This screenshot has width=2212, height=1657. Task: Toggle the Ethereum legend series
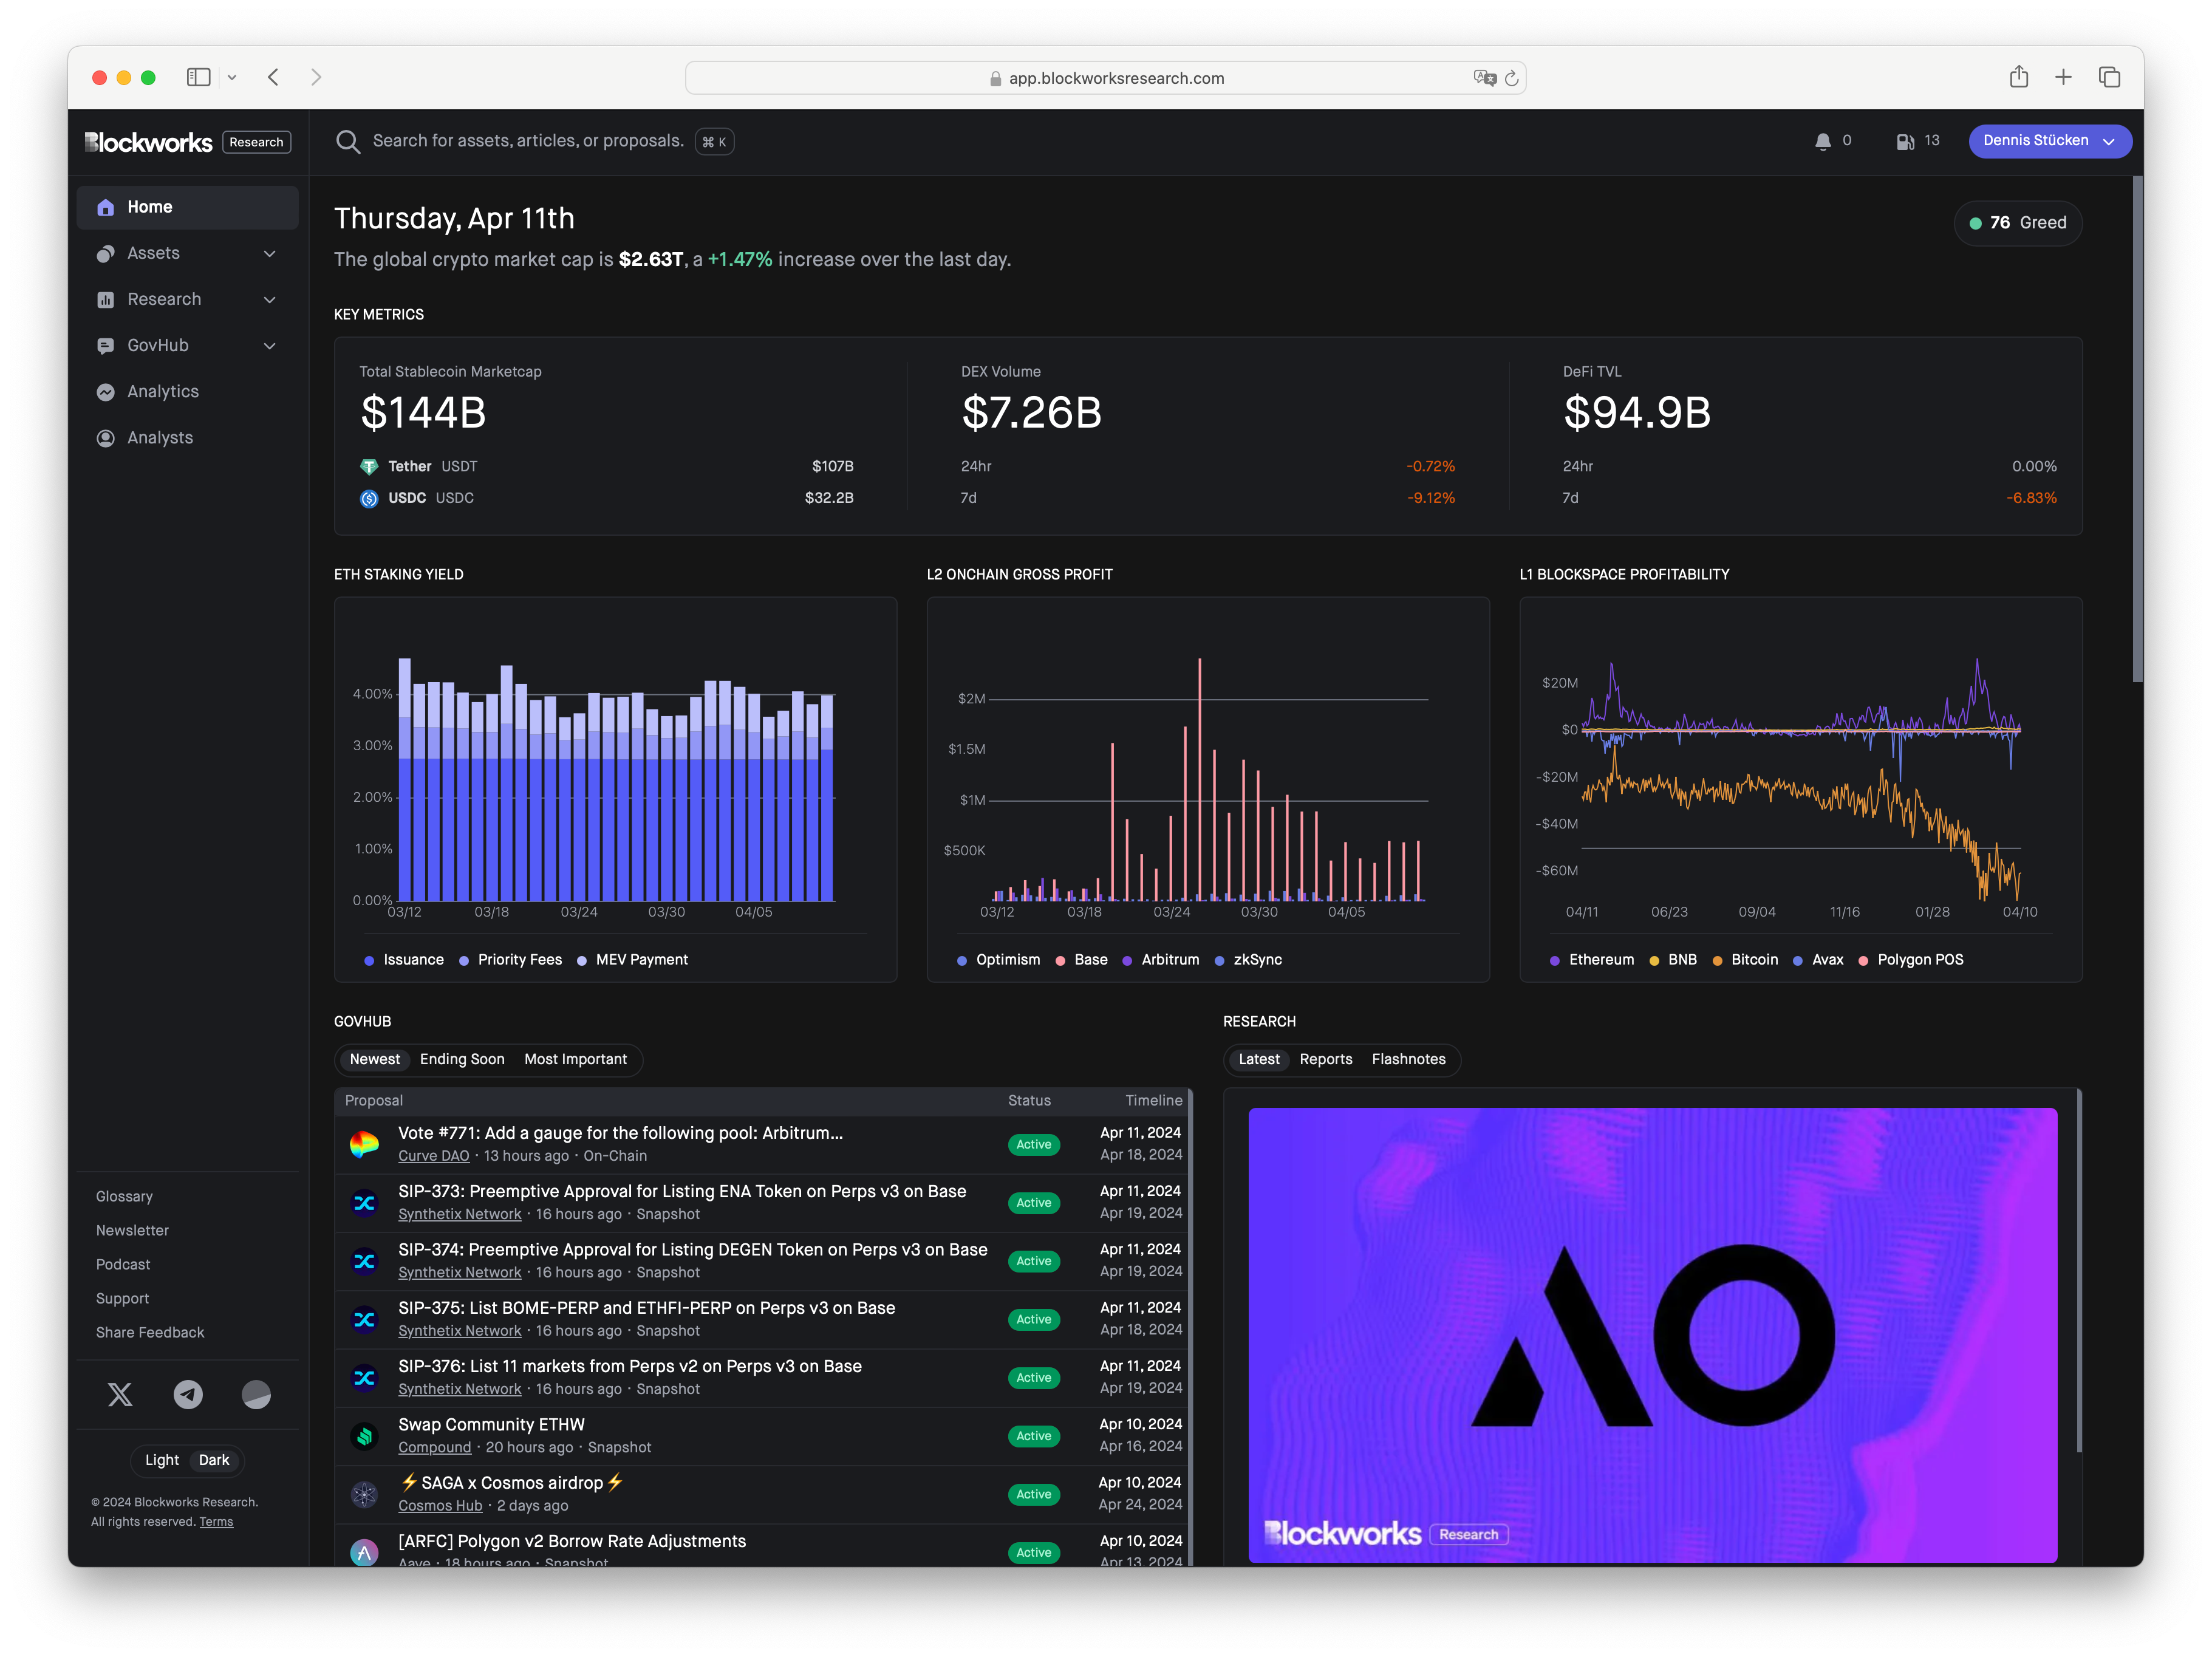pyautogui.click(x=1592, y=960)
